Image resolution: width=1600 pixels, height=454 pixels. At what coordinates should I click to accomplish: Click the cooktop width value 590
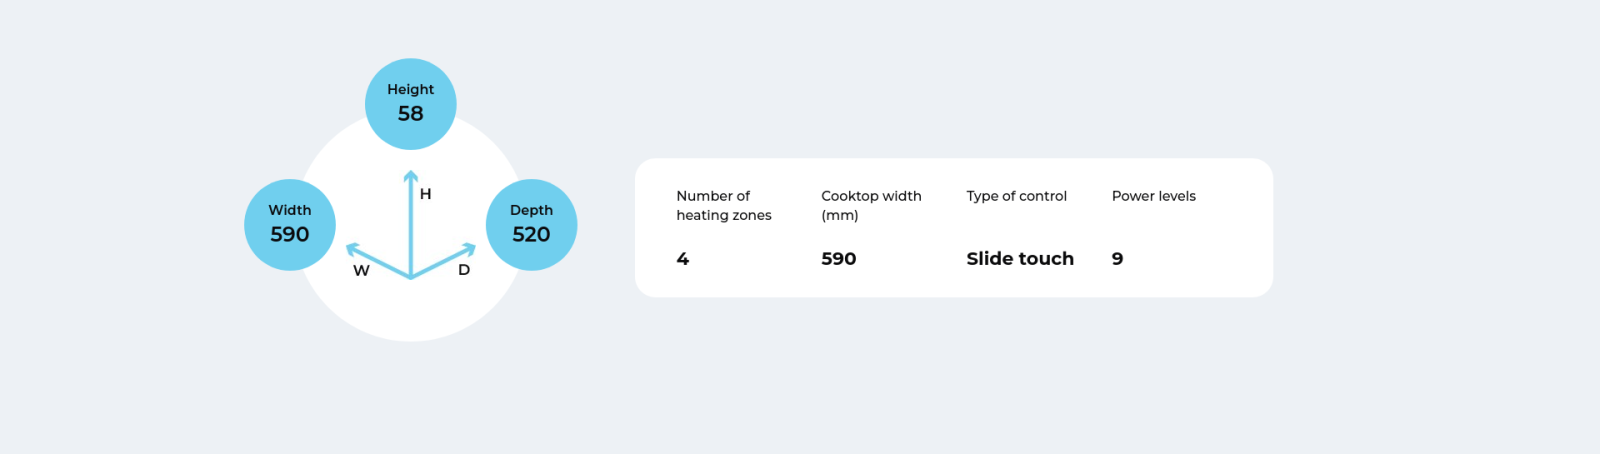point(839,259)
